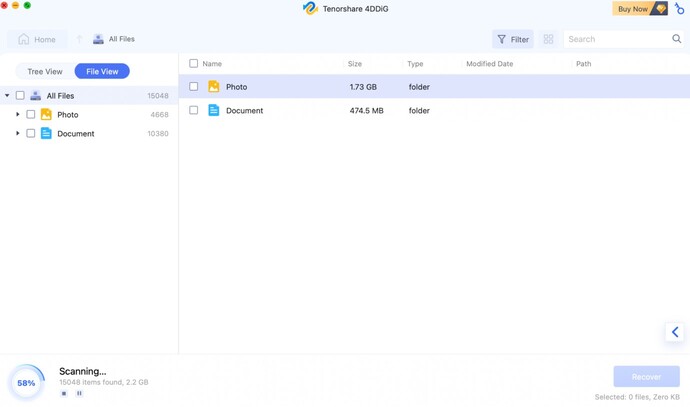The height and width of the screenshot is (407, 690).
Task: Click the Photo folder icon in file list
Action: pyautogui.click(x=213, y=87)
